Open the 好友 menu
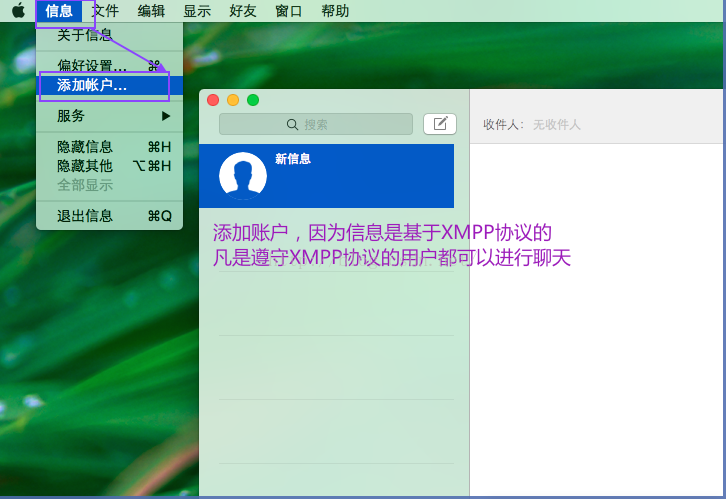Image resolution: width=726 pixels, height=499 pixels. 243,11
